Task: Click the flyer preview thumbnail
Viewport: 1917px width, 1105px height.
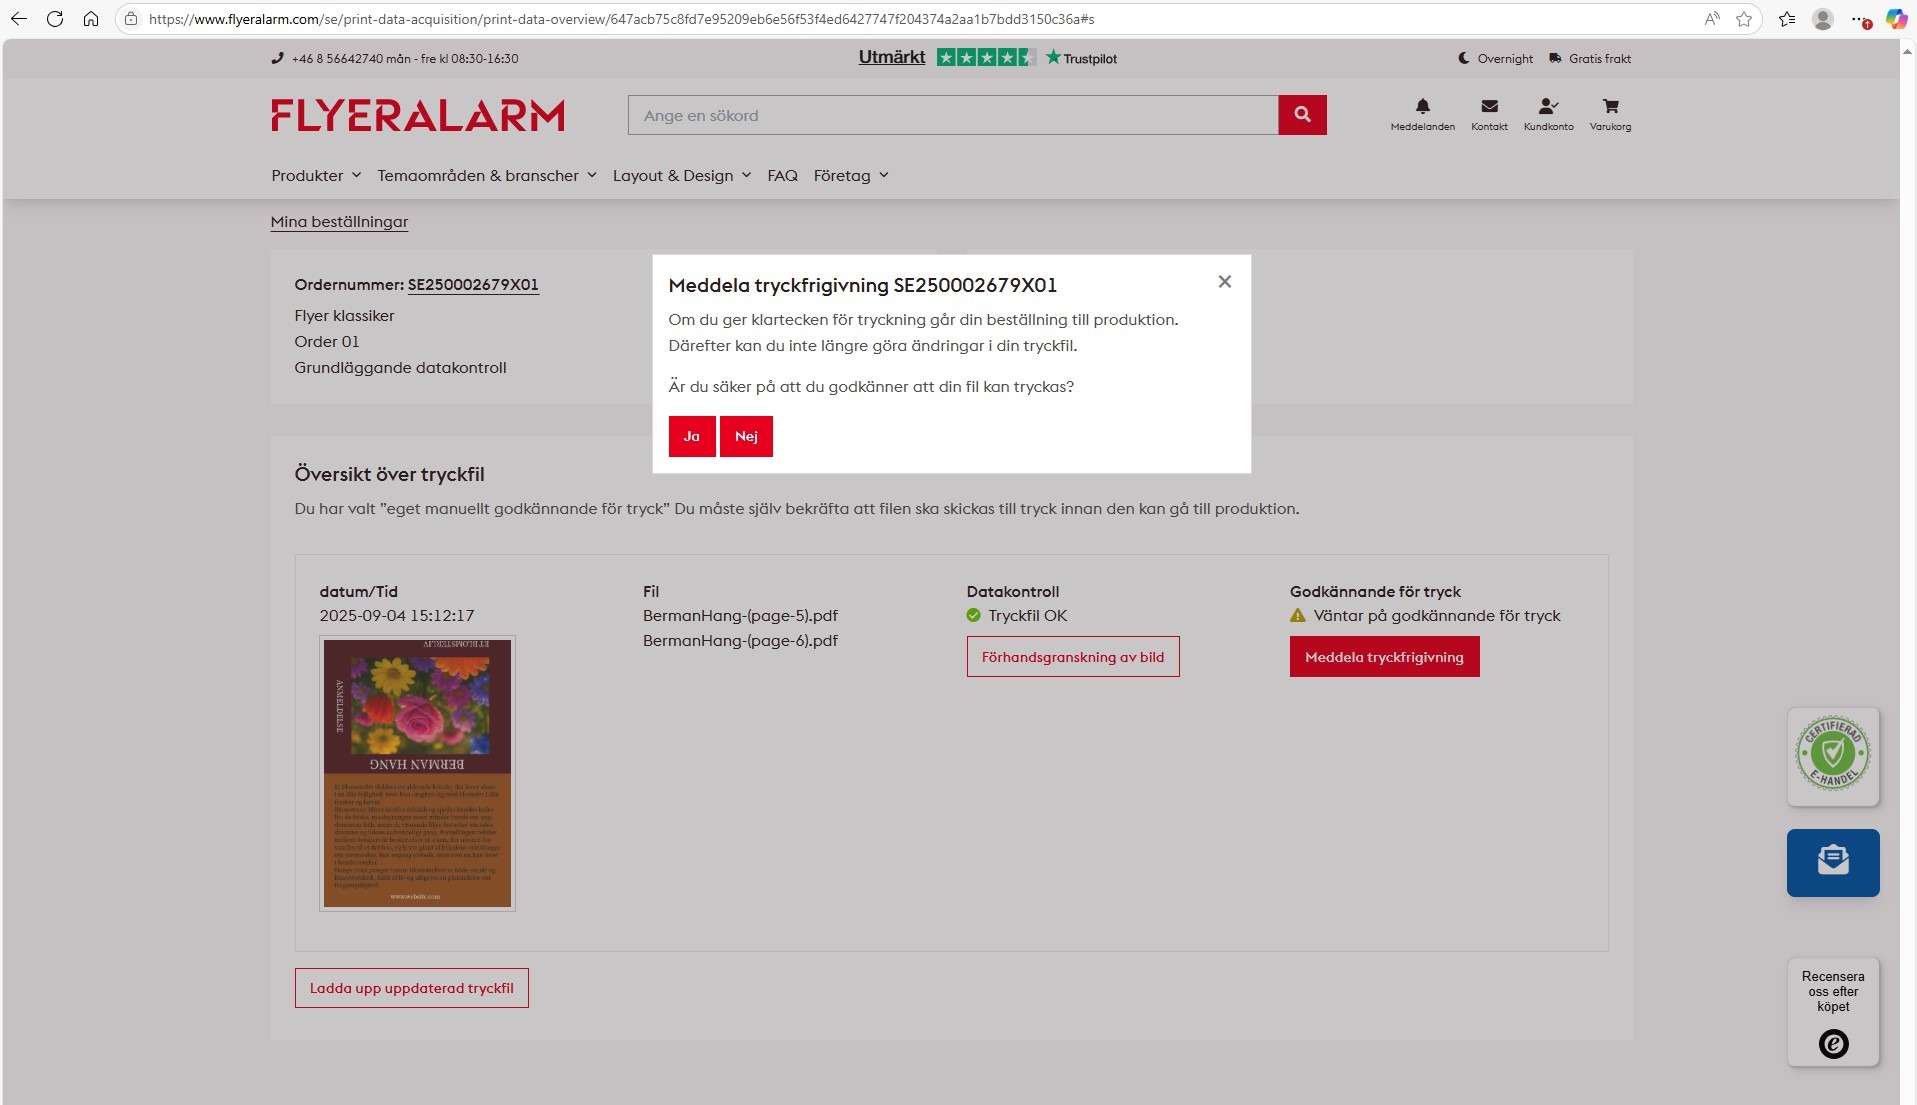Action: [x=417, y=773]
